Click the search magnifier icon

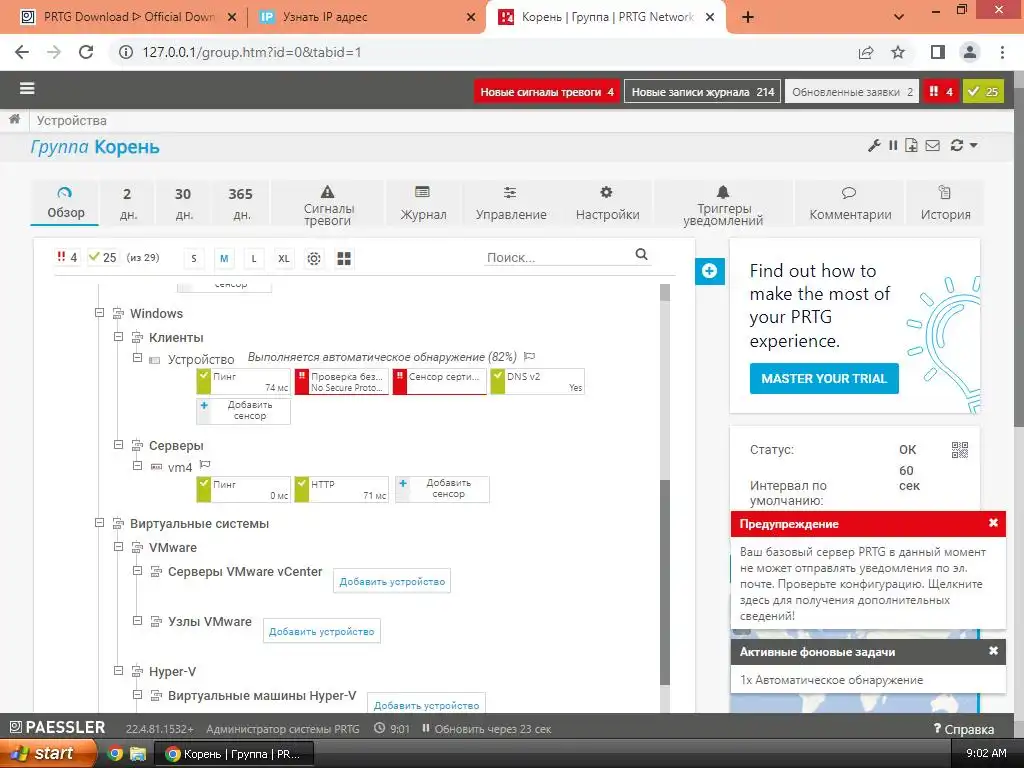[x=641, y=255]
